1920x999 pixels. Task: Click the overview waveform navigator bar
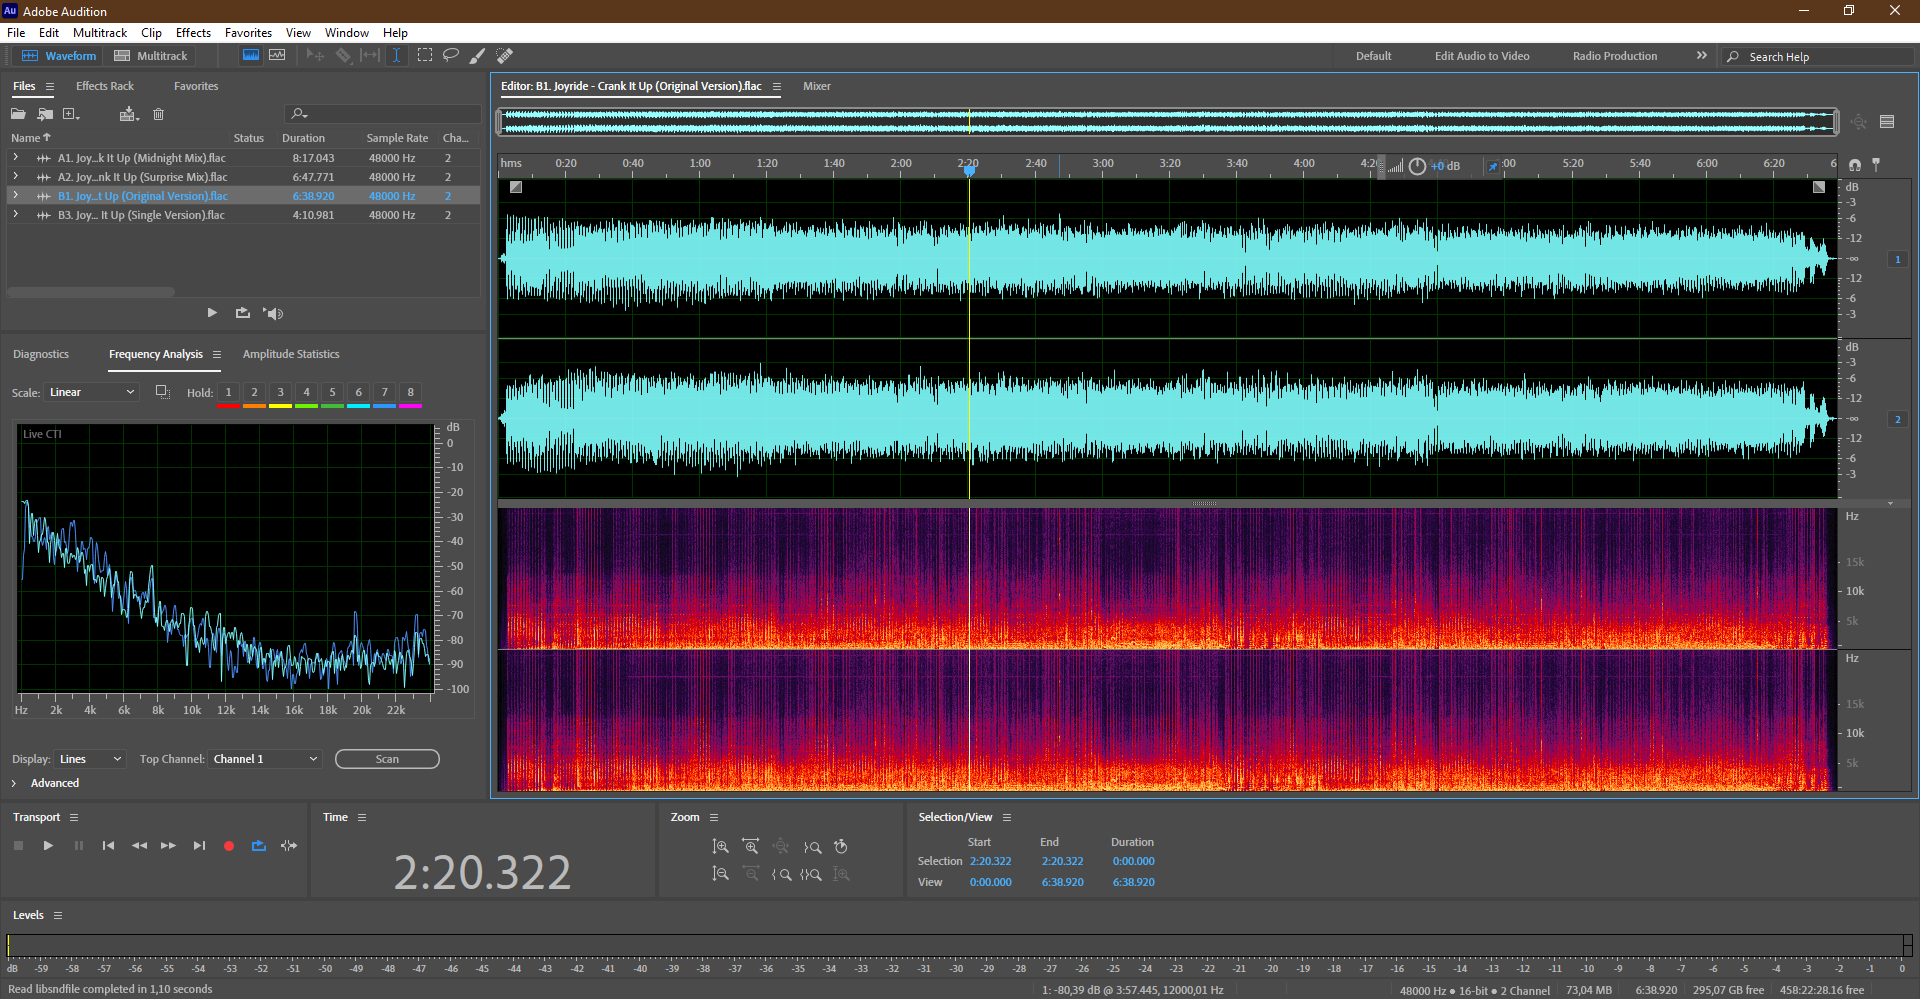1168,122
